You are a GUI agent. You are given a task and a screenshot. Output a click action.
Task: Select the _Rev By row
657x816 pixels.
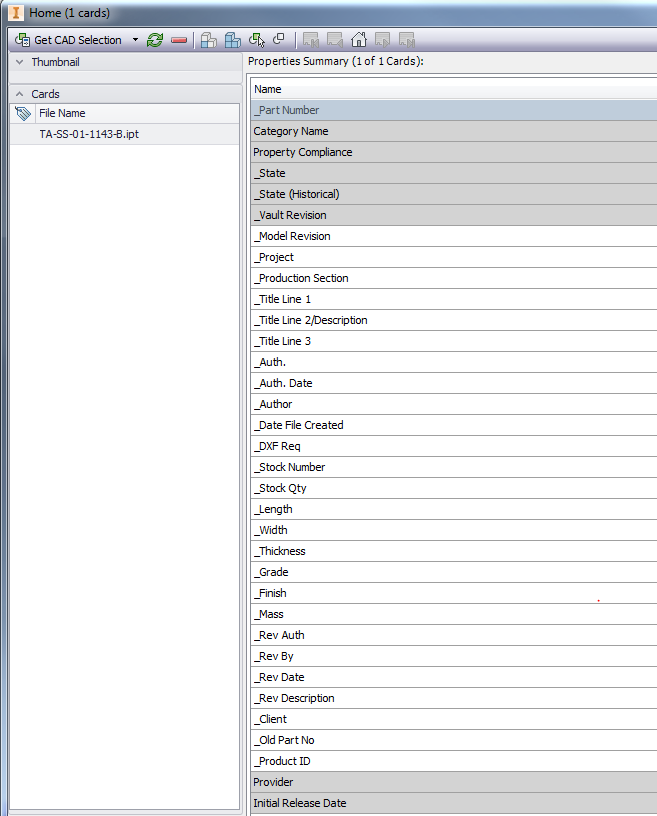(453, 656)
